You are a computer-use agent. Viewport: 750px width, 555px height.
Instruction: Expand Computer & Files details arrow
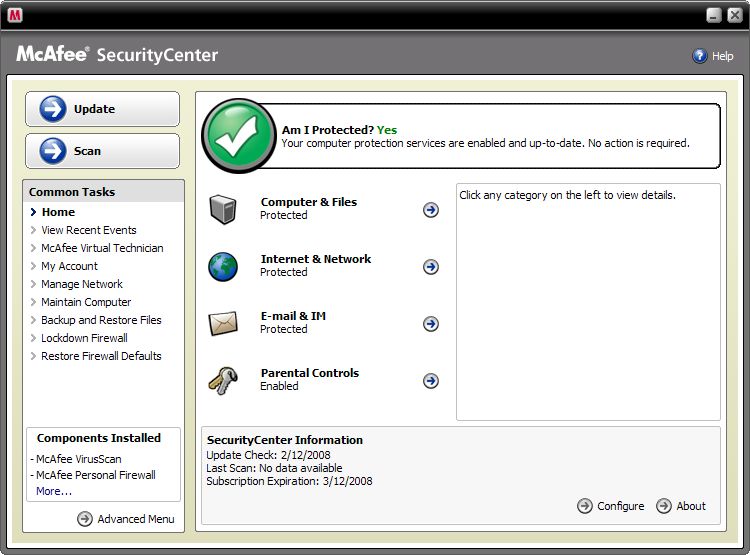[x=431, y=210]
